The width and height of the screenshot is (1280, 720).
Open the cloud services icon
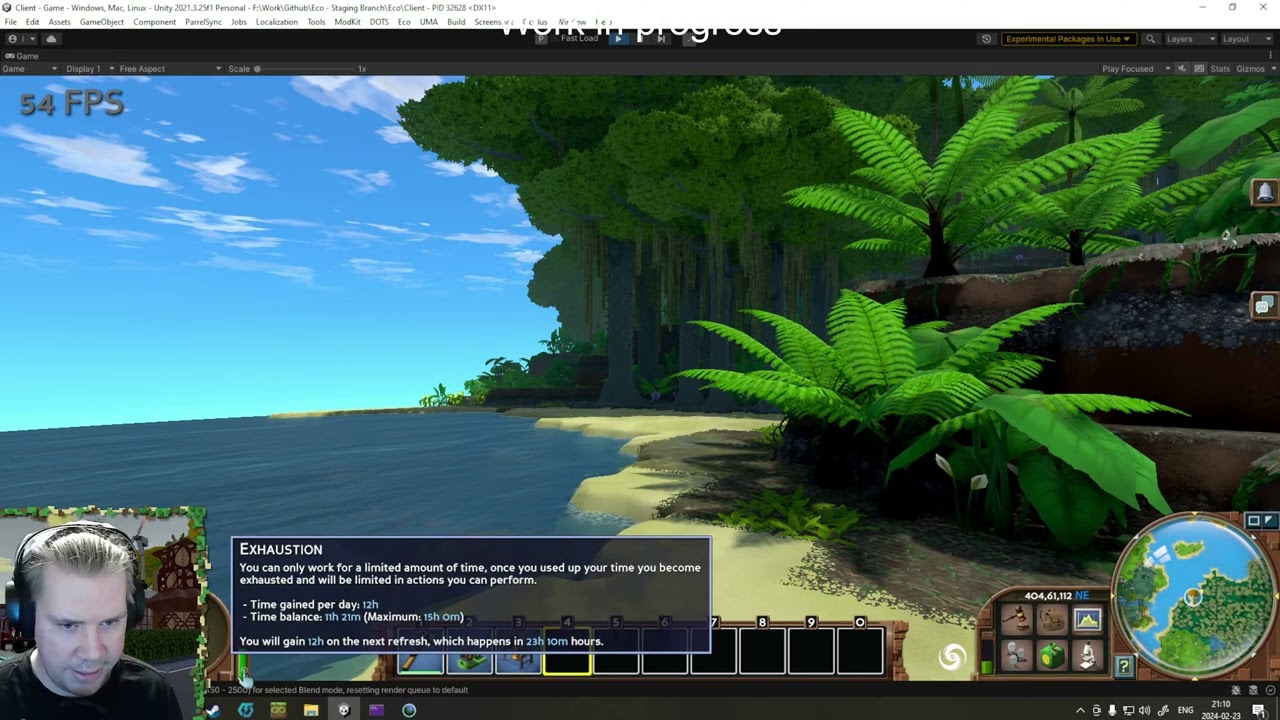51,39
